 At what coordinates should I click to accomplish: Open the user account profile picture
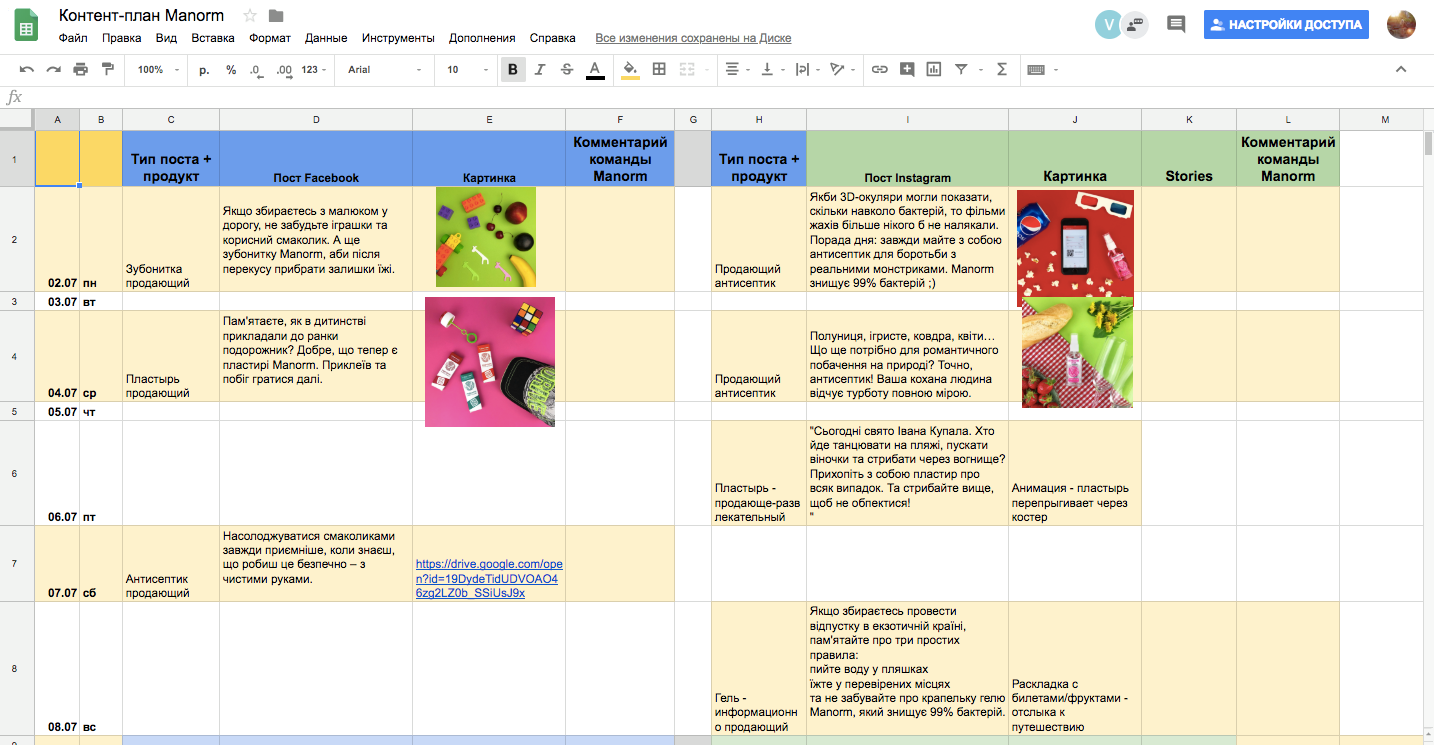[1401, 25]
